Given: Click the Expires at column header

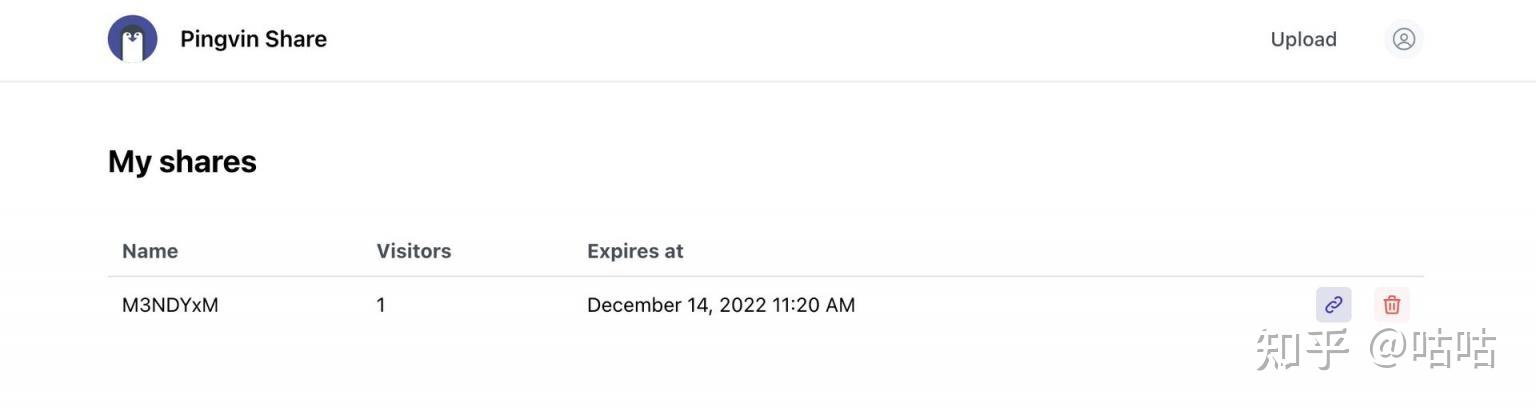Looking at the screenshot, I should [635, 251].
